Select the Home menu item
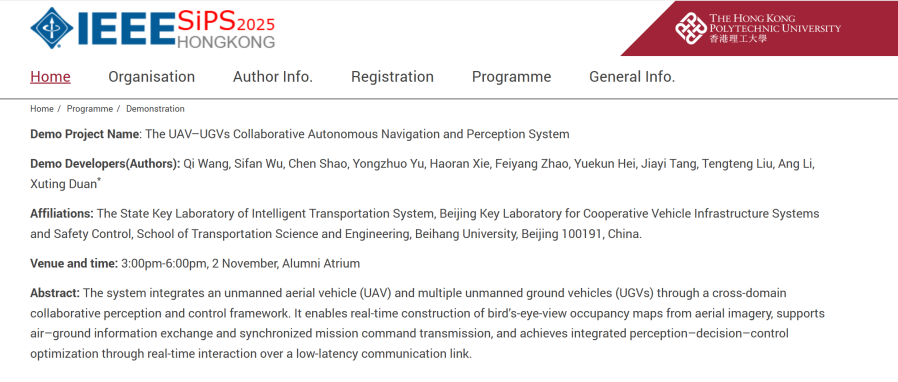898x382 pixels. coord(50,77)
